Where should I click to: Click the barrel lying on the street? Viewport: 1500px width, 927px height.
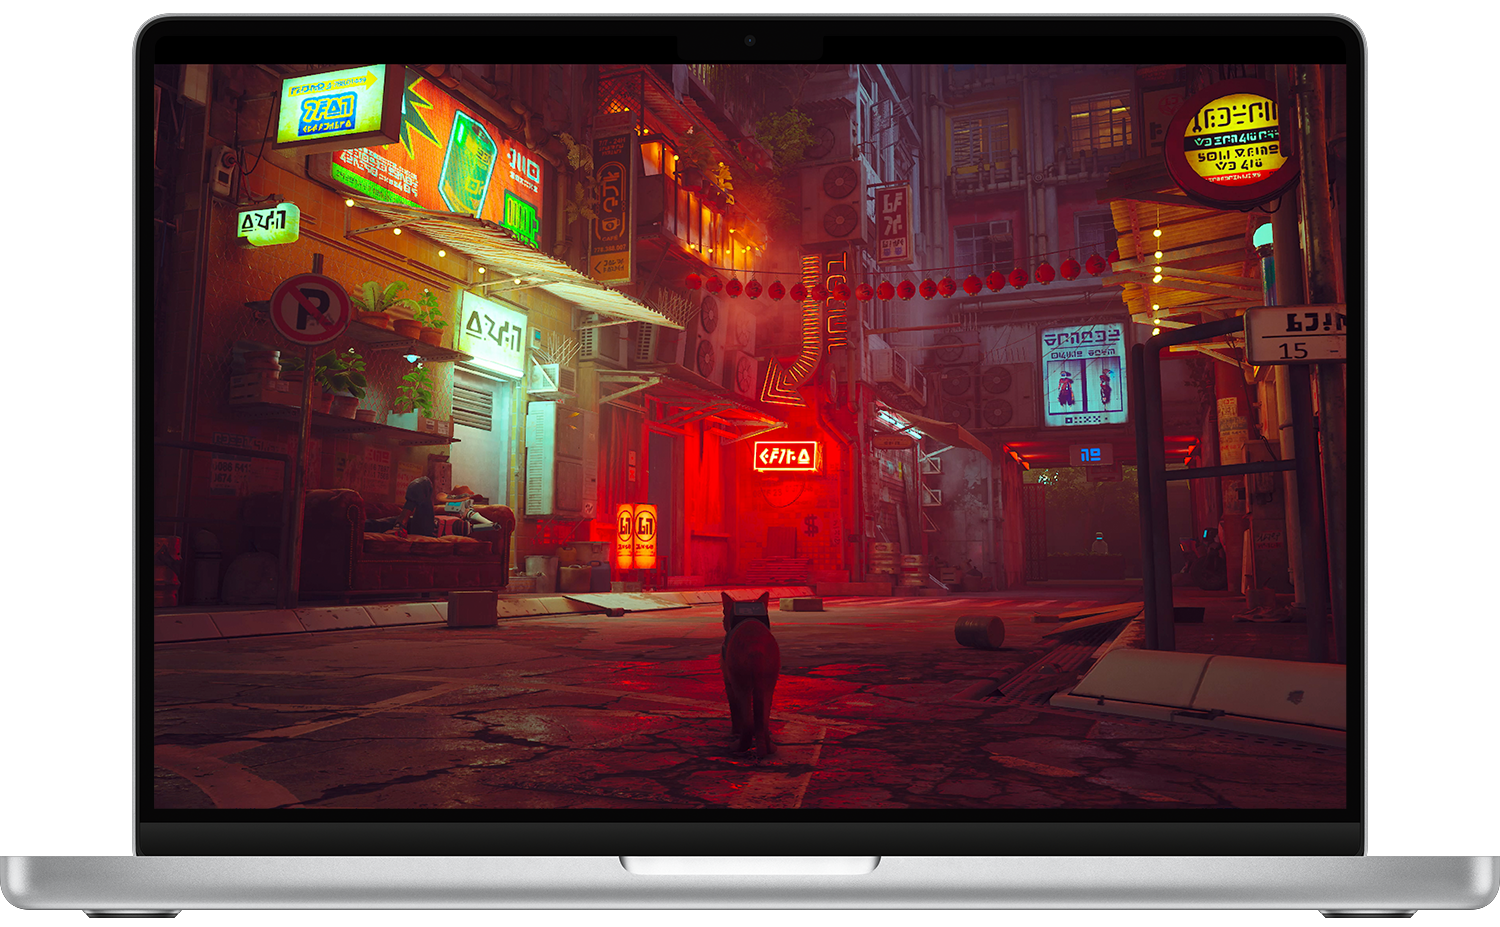coord(979,631)
